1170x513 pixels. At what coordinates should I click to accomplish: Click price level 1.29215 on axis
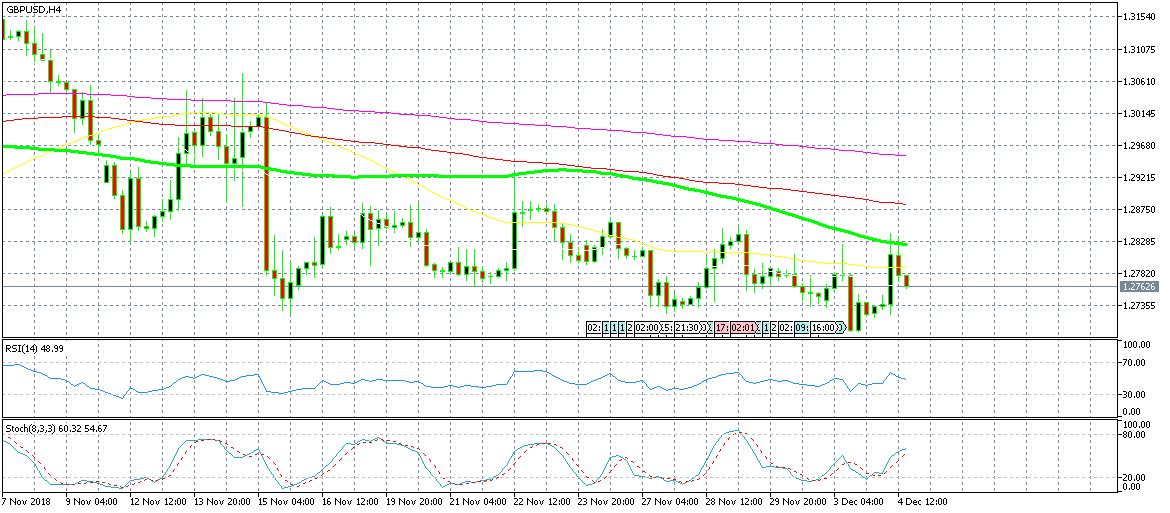pos(1139,177)
